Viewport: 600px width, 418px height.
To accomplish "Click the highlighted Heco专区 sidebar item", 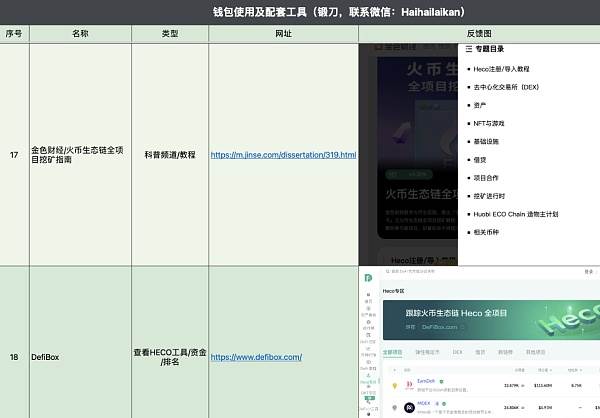I will (368, 379).
